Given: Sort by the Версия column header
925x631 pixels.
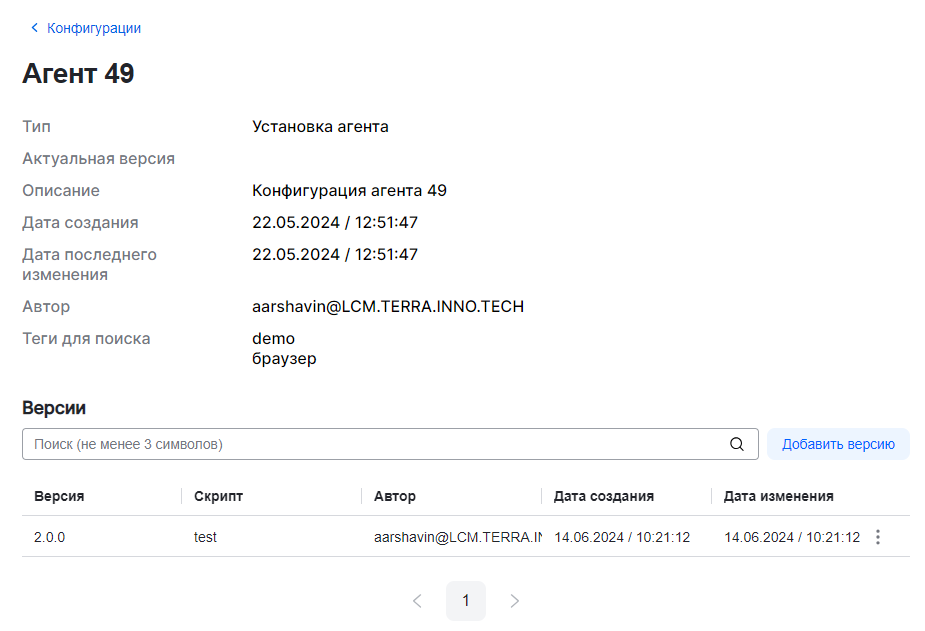Looking at the screenshot, I should tap(59, 496).
